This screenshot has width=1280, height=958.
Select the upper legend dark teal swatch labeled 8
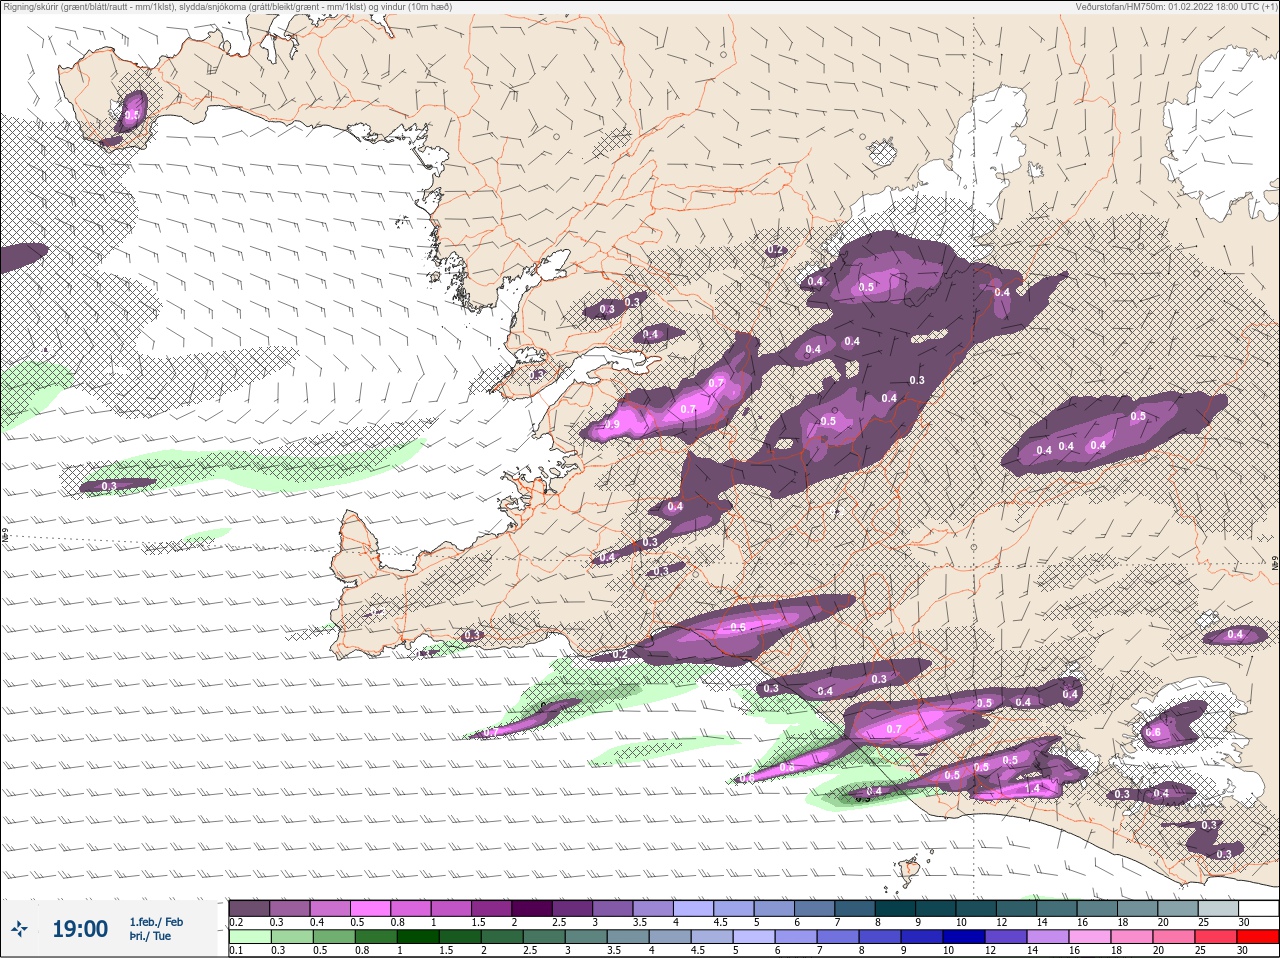[x=895, y=908]
